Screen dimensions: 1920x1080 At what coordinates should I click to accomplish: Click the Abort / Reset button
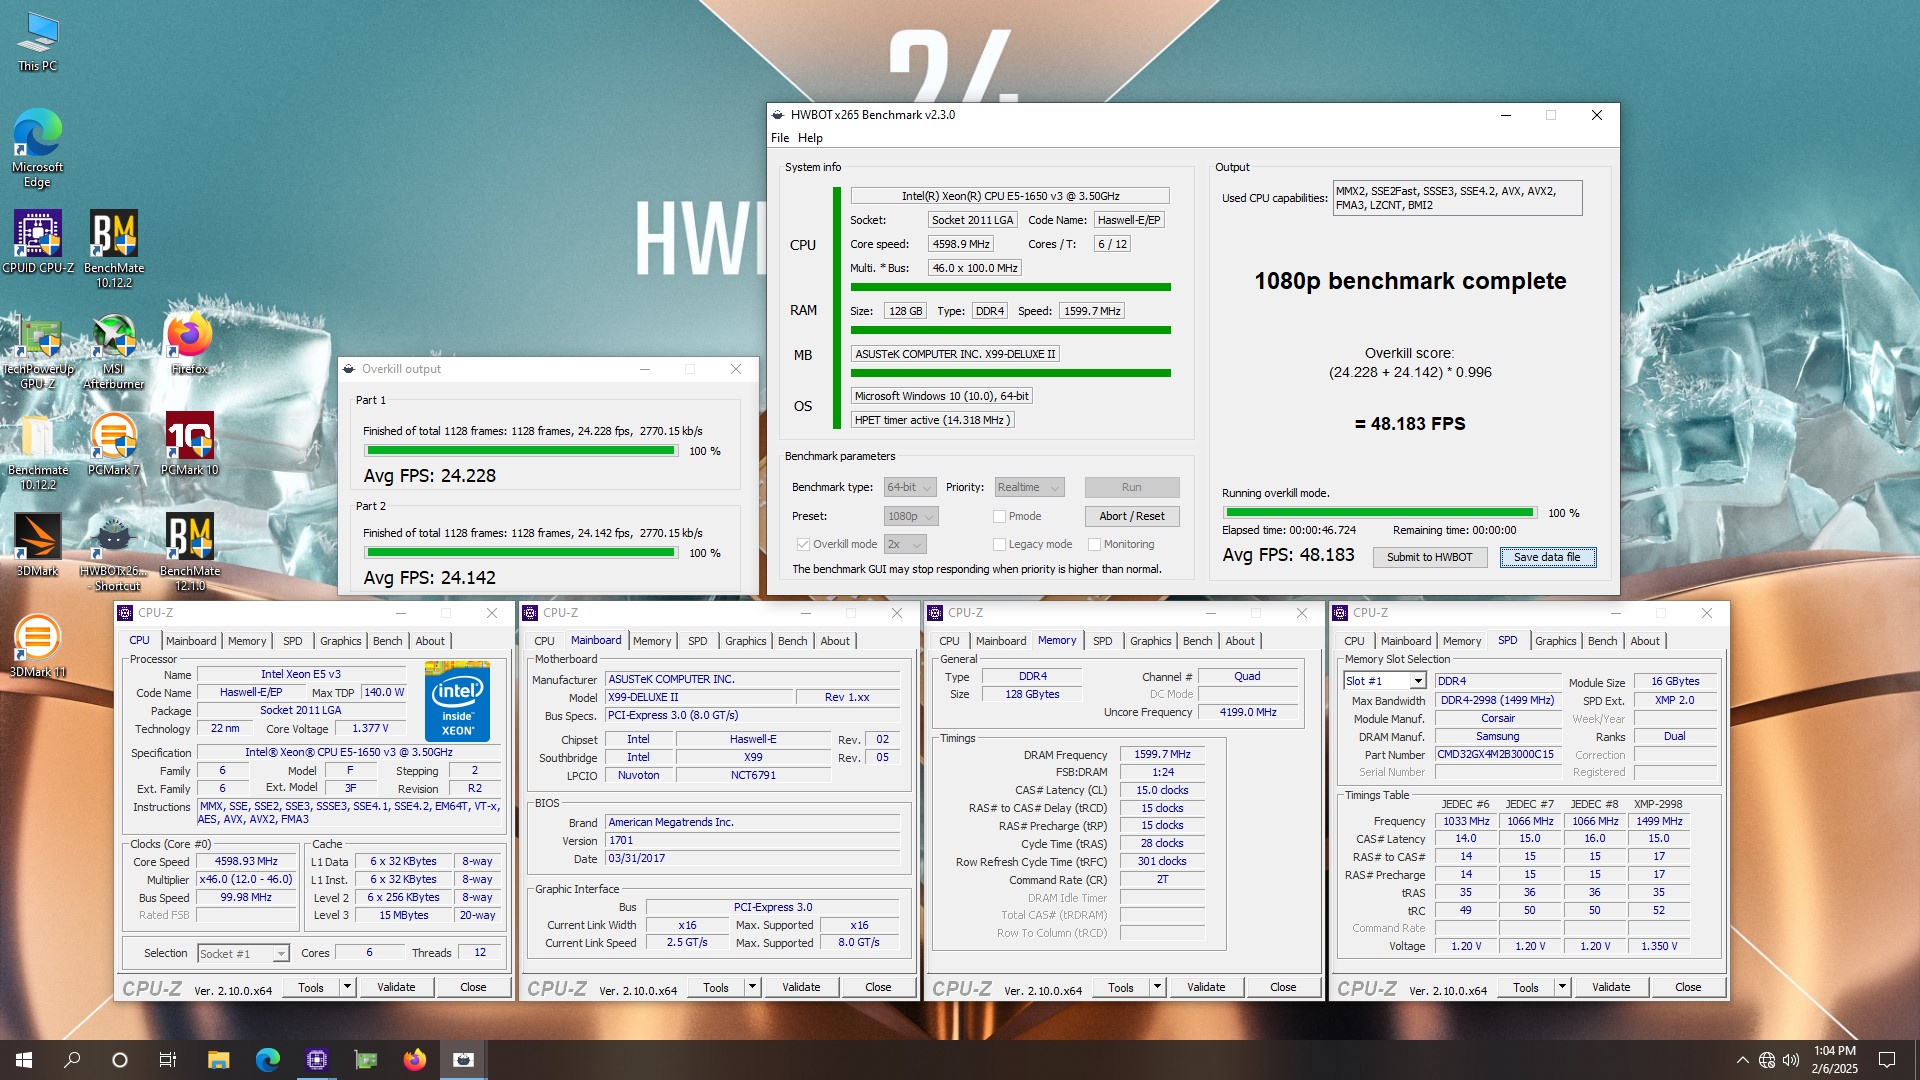click(1132, 516)
